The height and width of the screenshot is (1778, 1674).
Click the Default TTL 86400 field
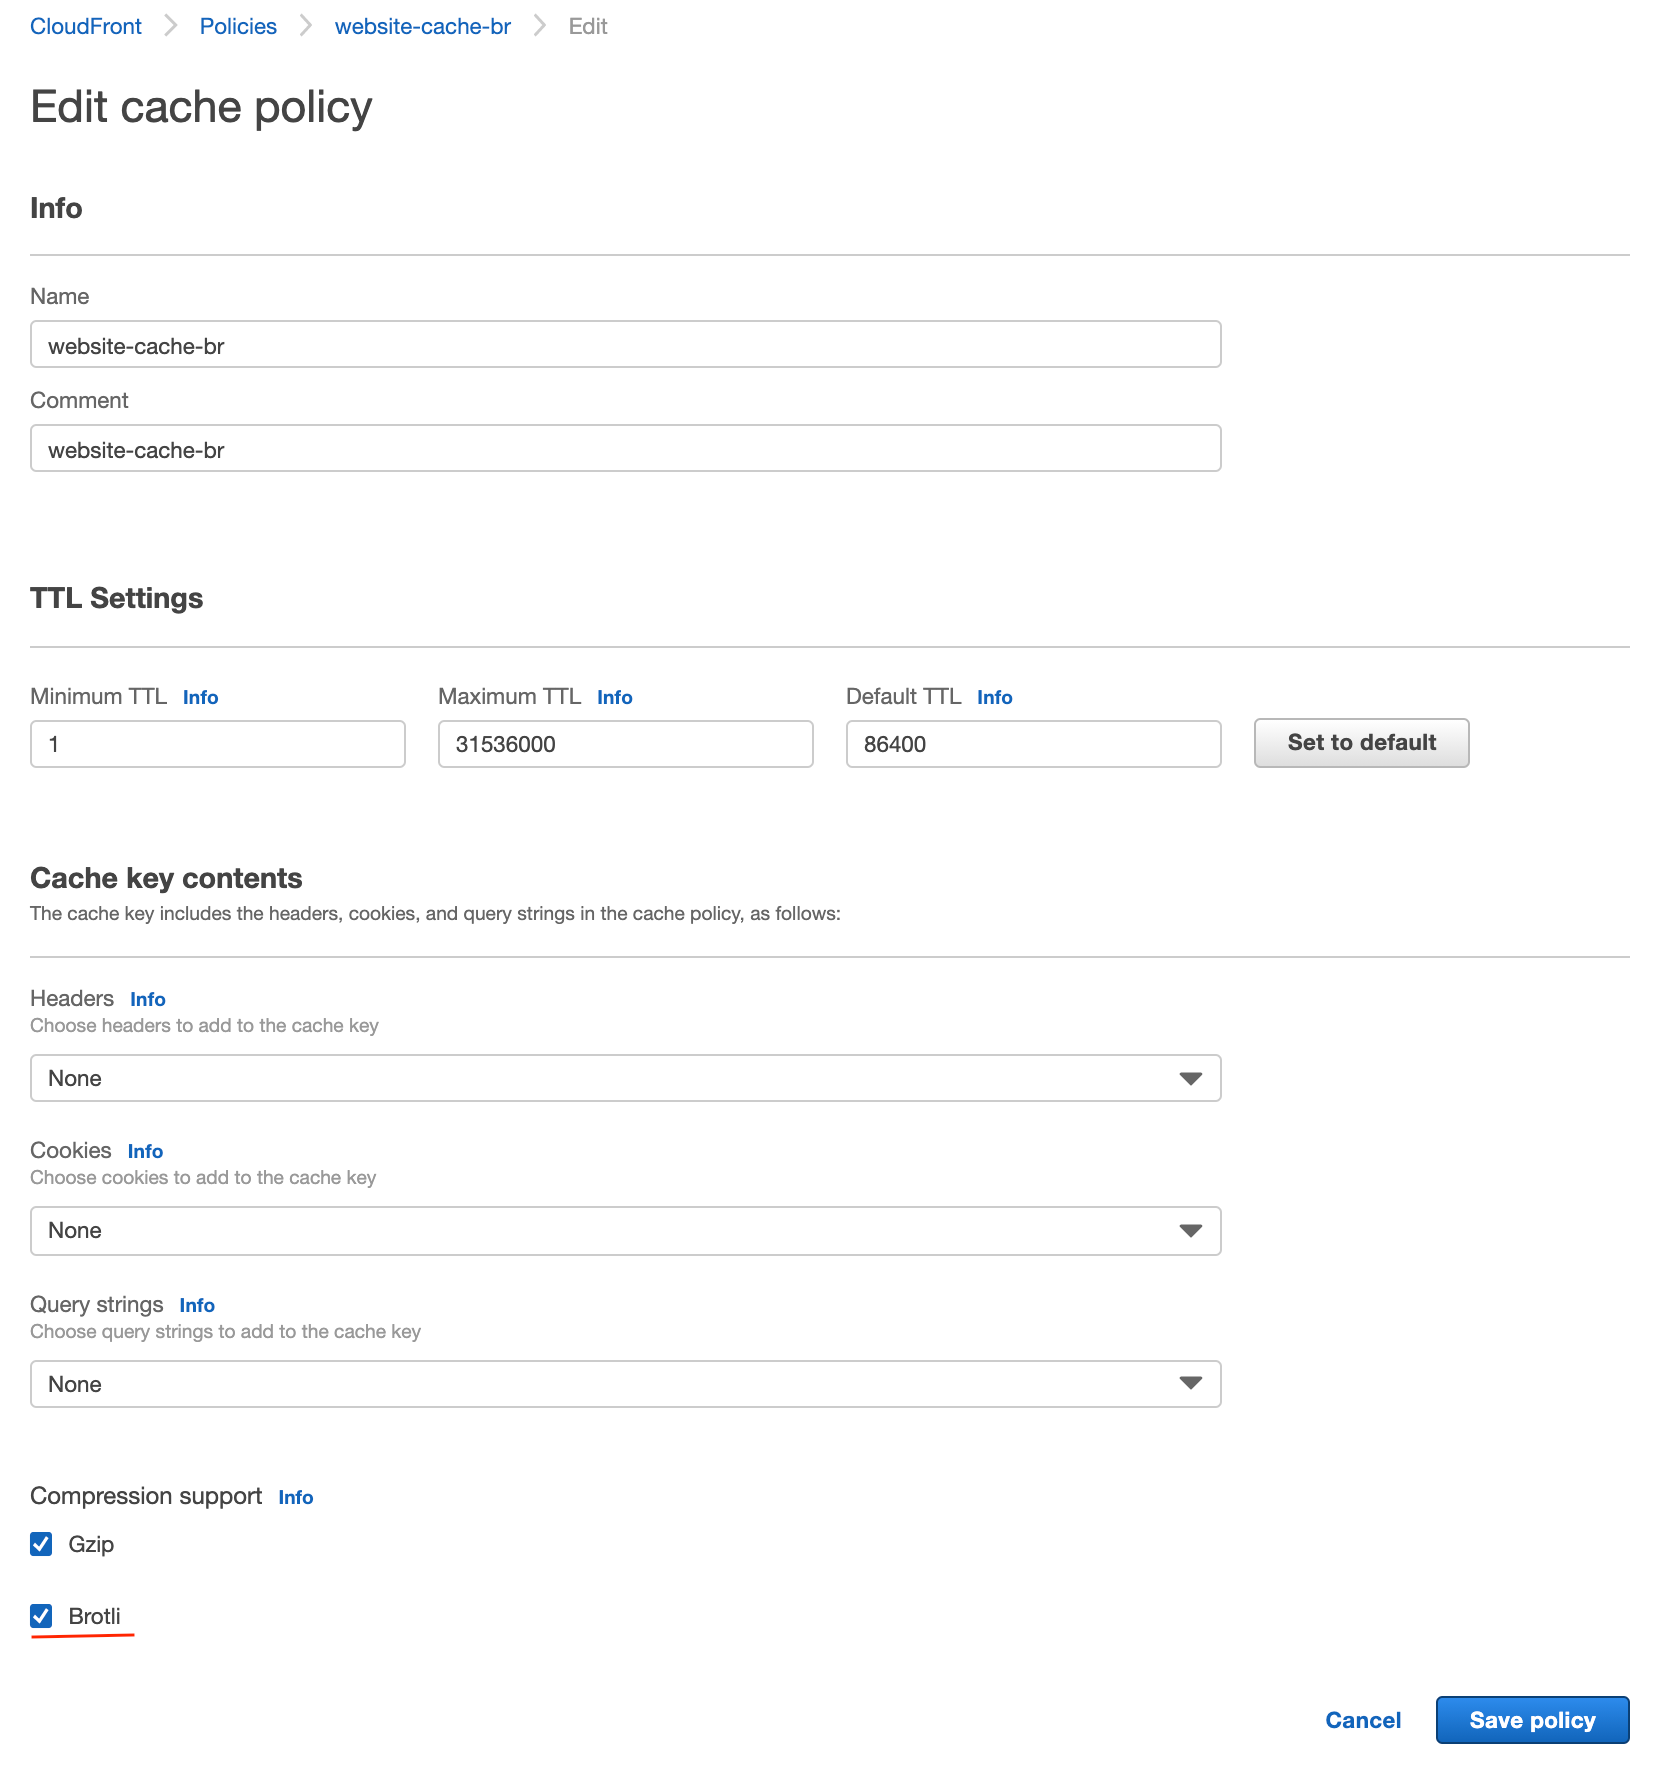(1033, 744)
